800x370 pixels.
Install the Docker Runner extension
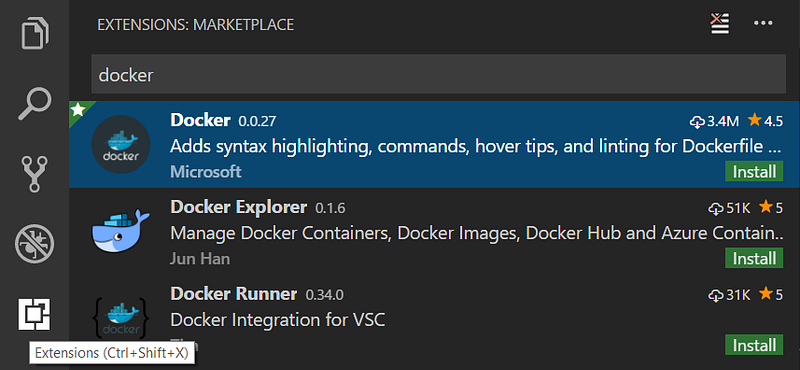[754, 346]
